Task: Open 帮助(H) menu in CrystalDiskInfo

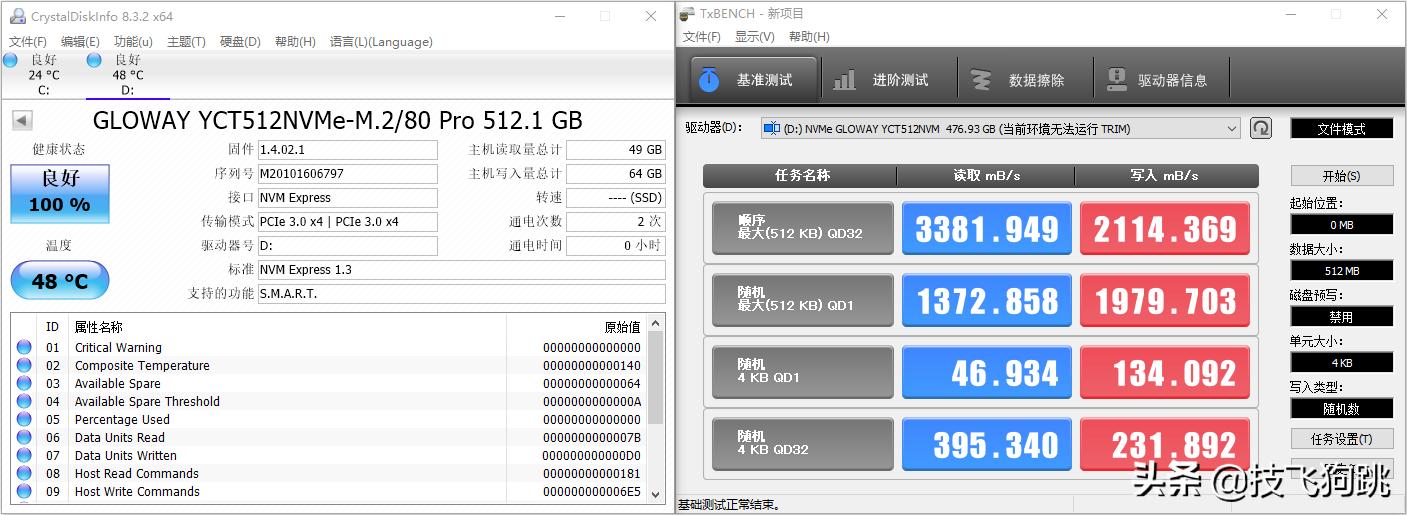Action: tap(295, 42)
